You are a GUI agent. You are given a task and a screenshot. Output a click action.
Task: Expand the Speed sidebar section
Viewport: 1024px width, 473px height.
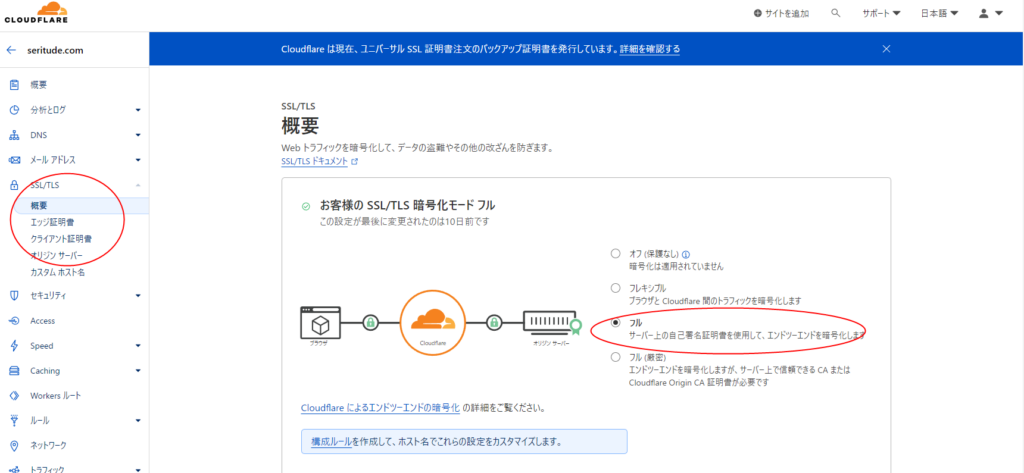click(x=138, y=346)
